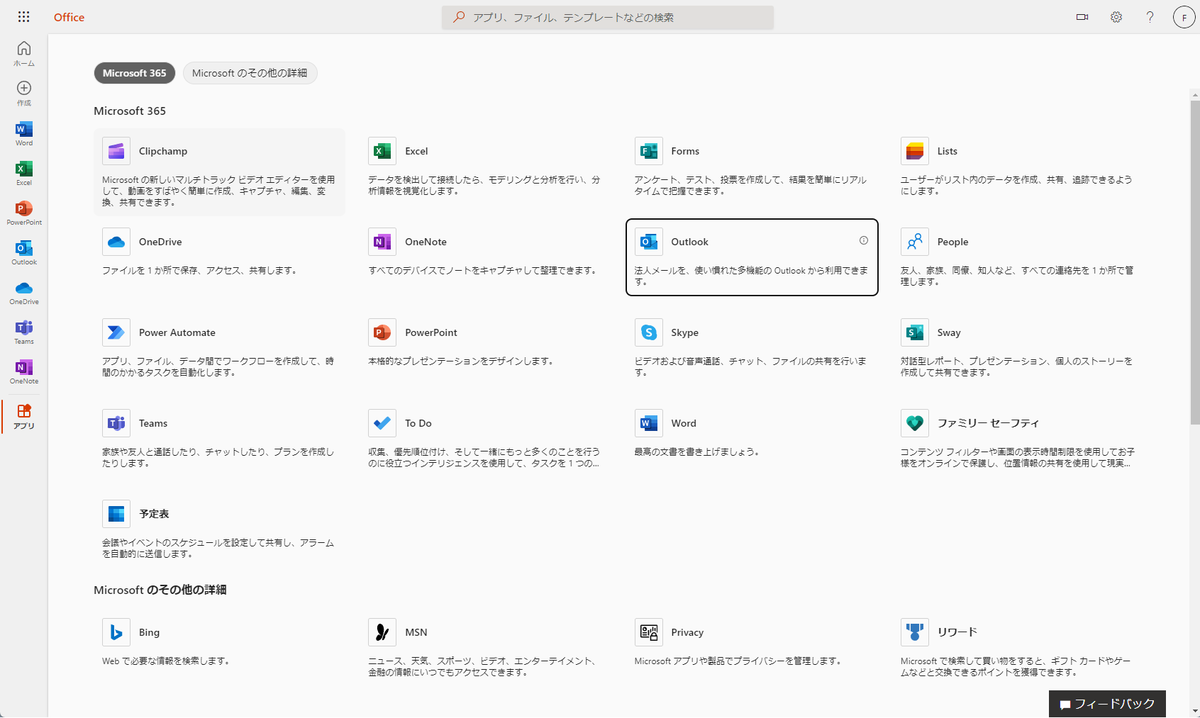Image resolution: width=1200 pixels, height=718 pixels.
Task: Click the Microsoft のその他の詳細 section heading
Action: (160, 590)
